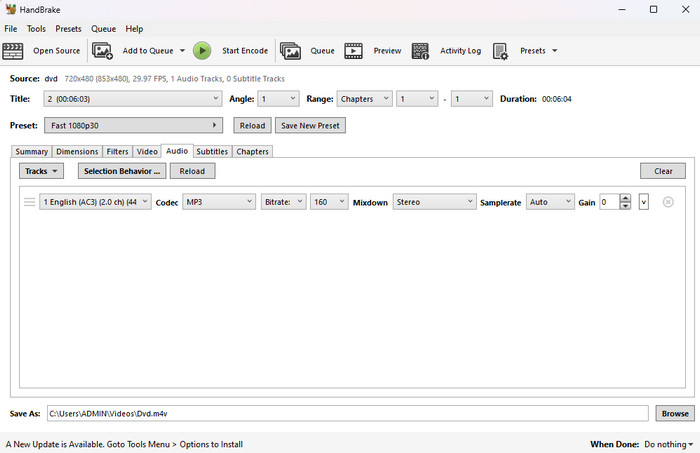This screenshot has height=453, width=700.
Task: Open the Bitrate mode dropdown
Action: (x=283, y=202)
